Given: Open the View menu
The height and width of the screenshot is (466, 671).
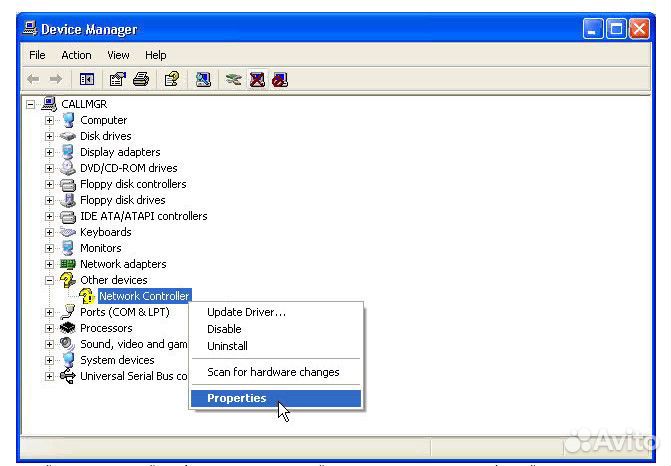Looking at the screenshot, I should (119, 55).
